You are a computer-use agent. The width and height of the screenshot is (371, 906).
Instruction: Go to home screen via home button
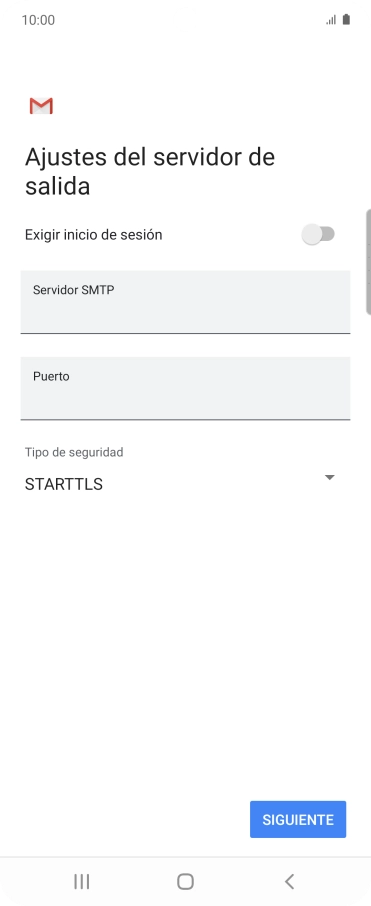[x=185, y=881]
